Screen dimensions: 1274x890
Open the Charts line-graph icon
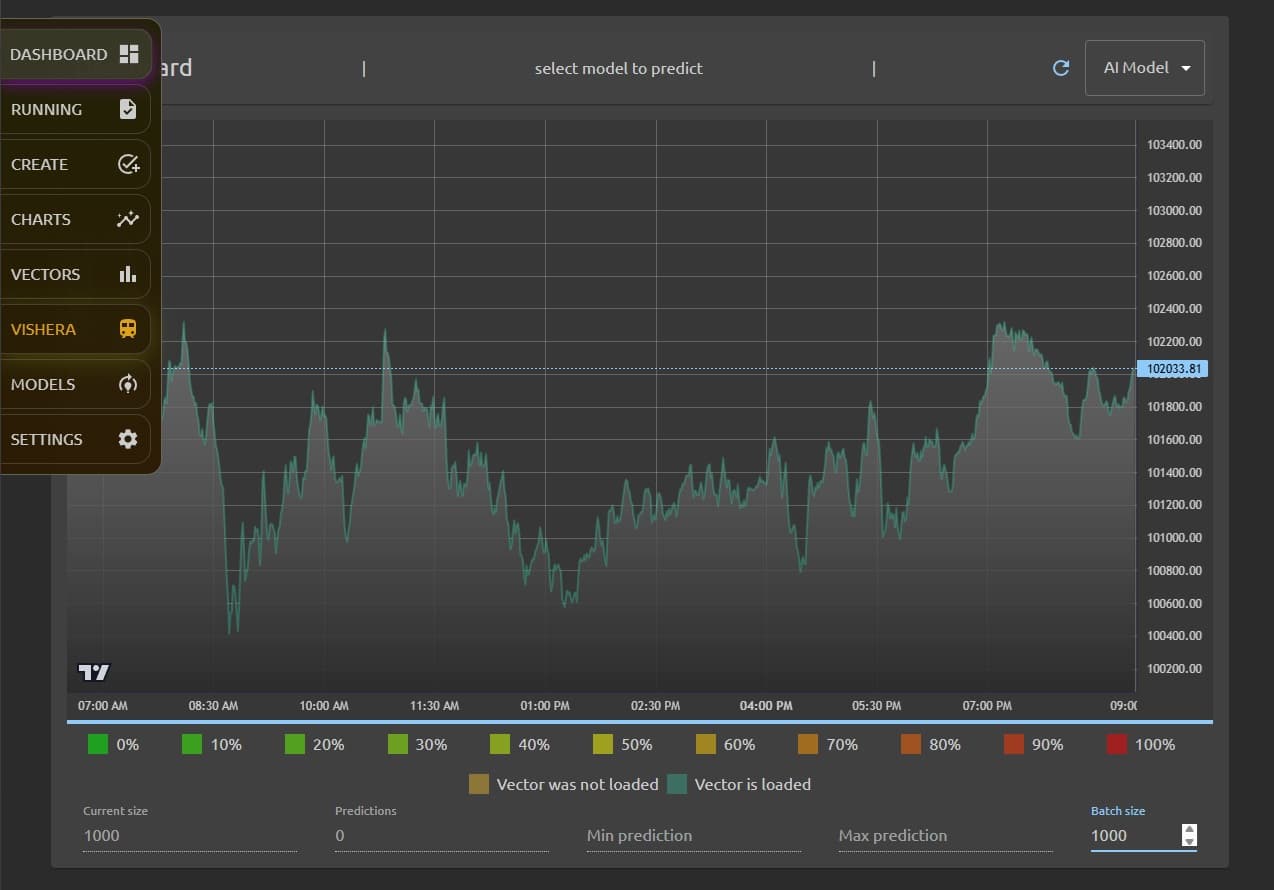(128, 219)
